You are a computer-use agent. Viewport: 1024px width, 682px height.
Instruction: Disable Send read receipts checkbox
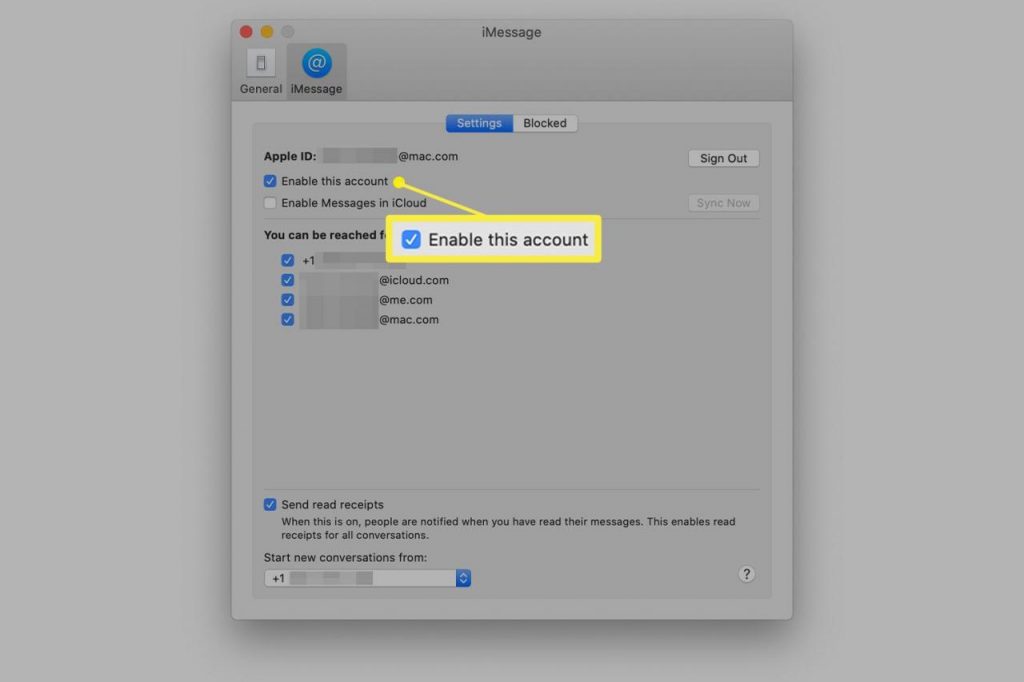[x=270, y=504]
